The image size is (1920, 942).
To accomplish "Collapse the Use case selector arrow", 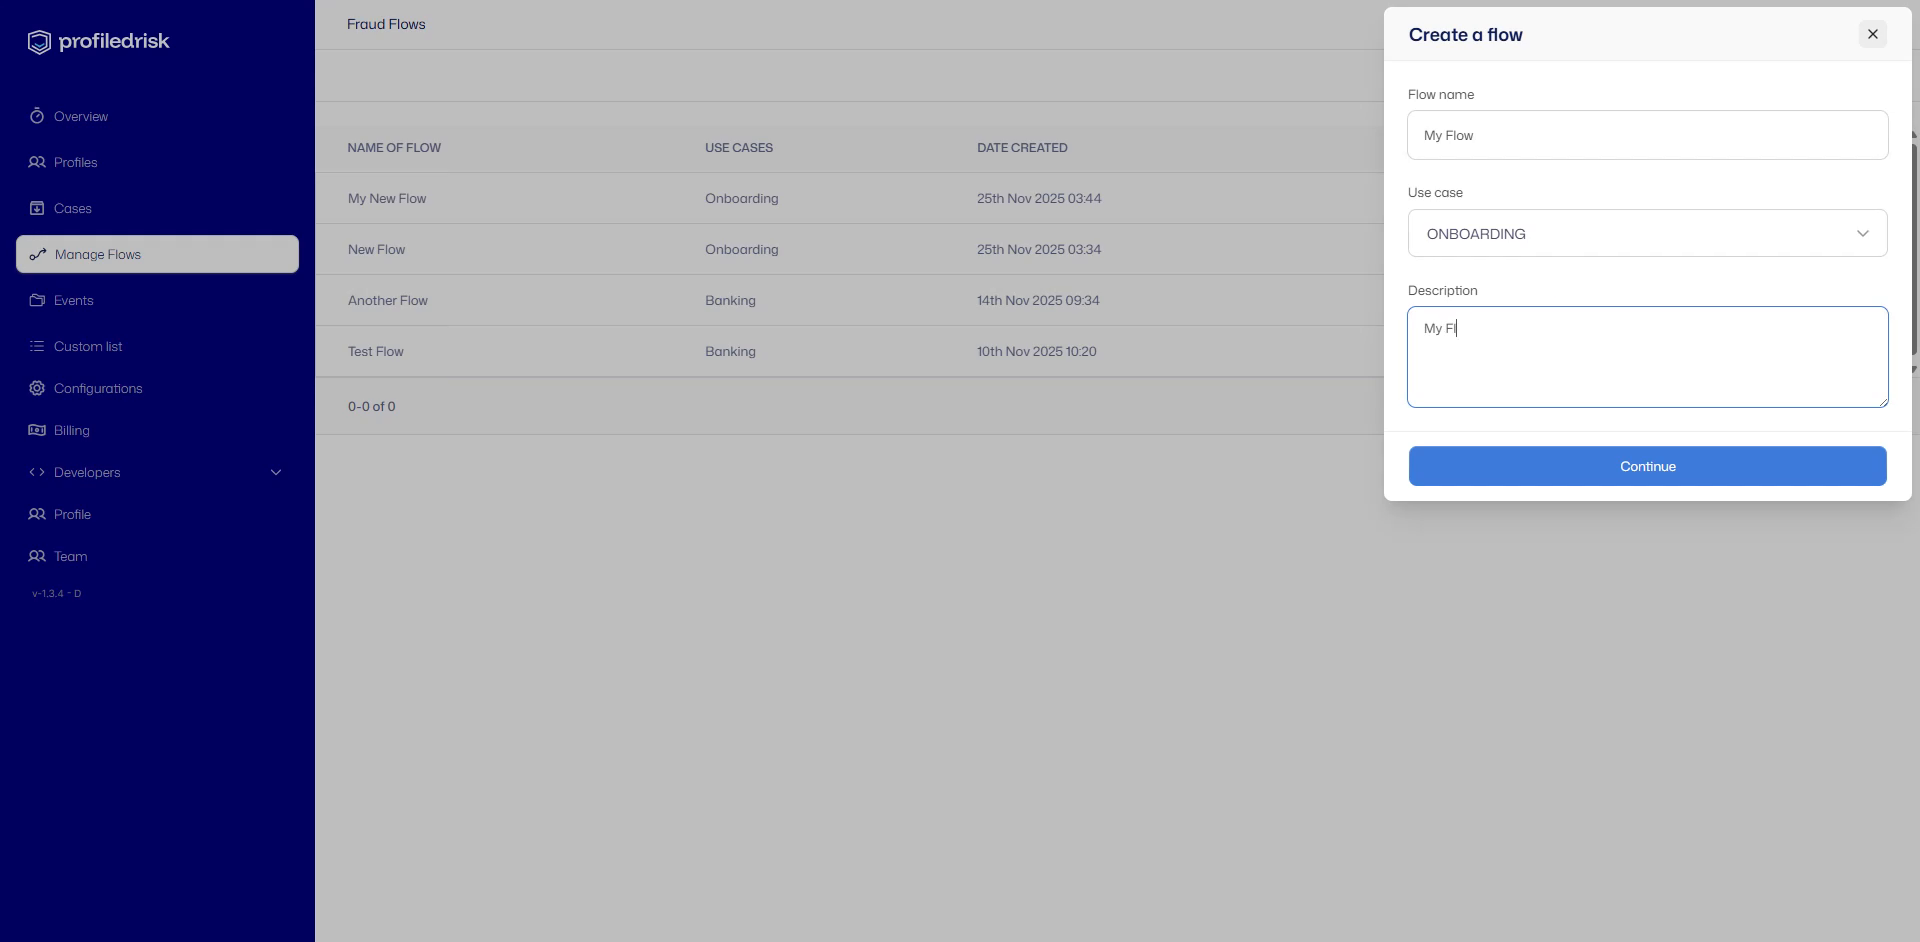I will pos(1862,233).
